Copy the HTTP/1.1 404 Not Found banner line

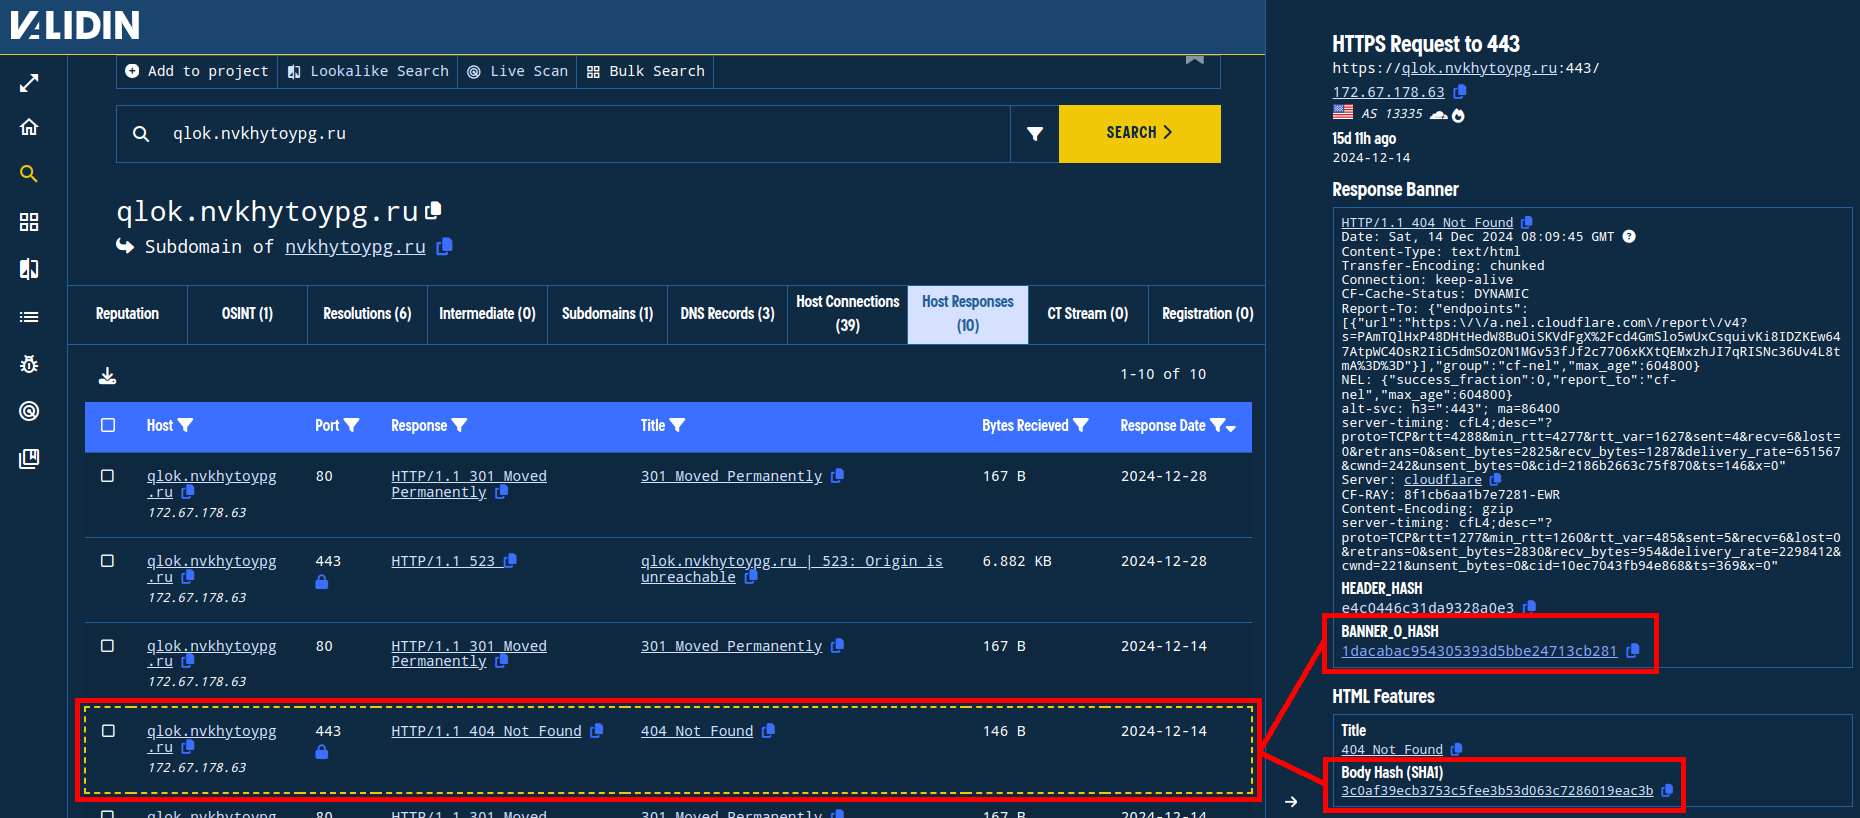1526,223
